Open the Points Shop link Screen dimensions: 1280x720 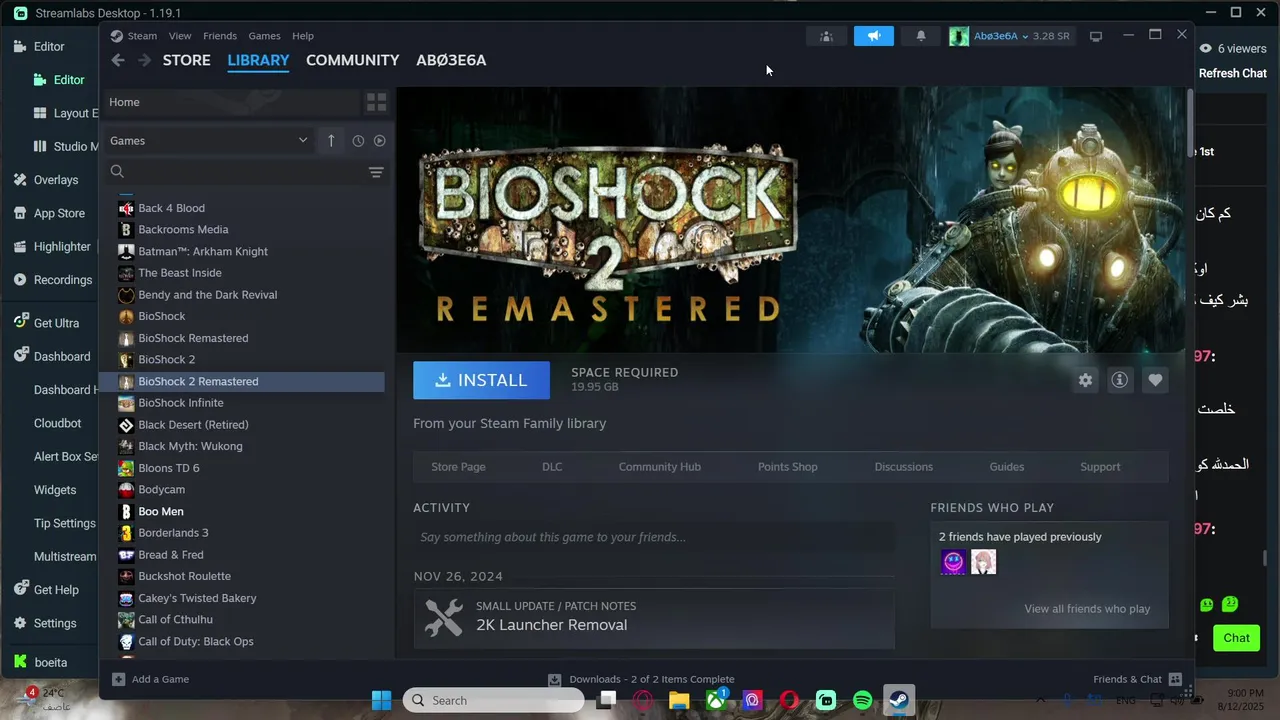click(x=788, y=467)
